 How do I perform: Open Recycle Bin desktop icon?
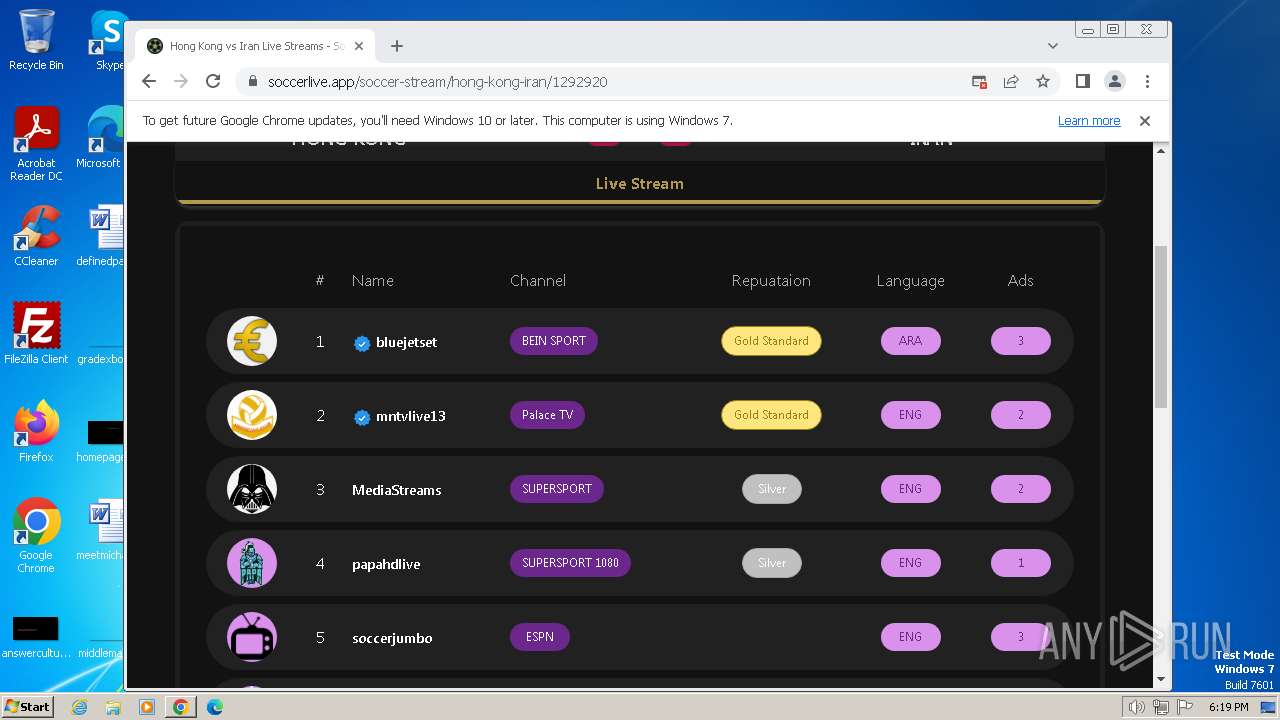point(36,40)
